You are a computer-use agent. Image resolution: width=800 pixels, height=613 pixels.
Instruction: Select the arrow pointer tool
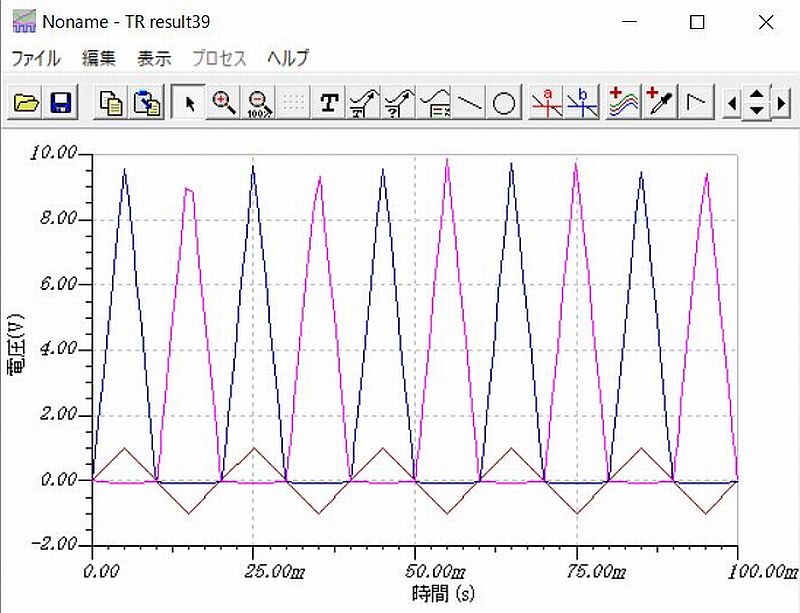(189, 103)
